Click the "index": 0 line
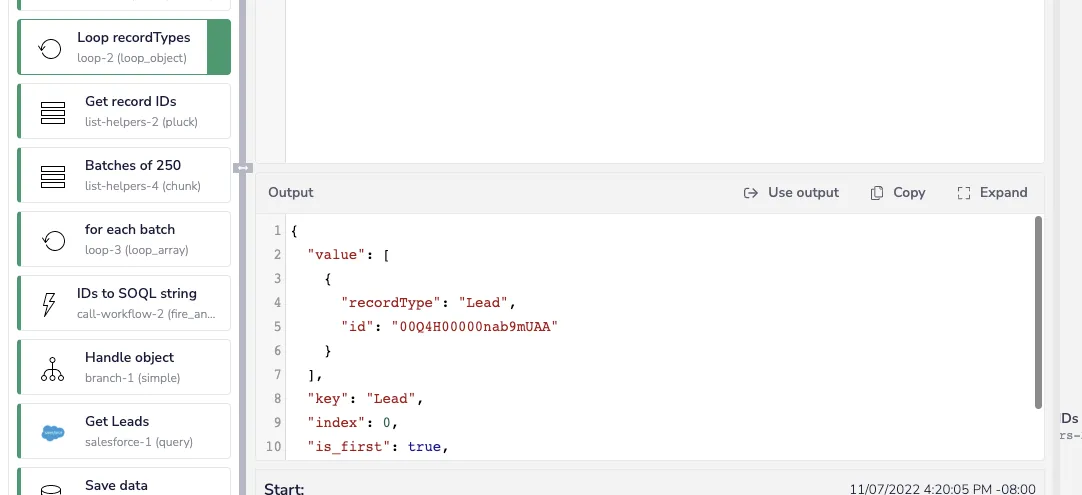1082x495 pixels. pos(353,423)
